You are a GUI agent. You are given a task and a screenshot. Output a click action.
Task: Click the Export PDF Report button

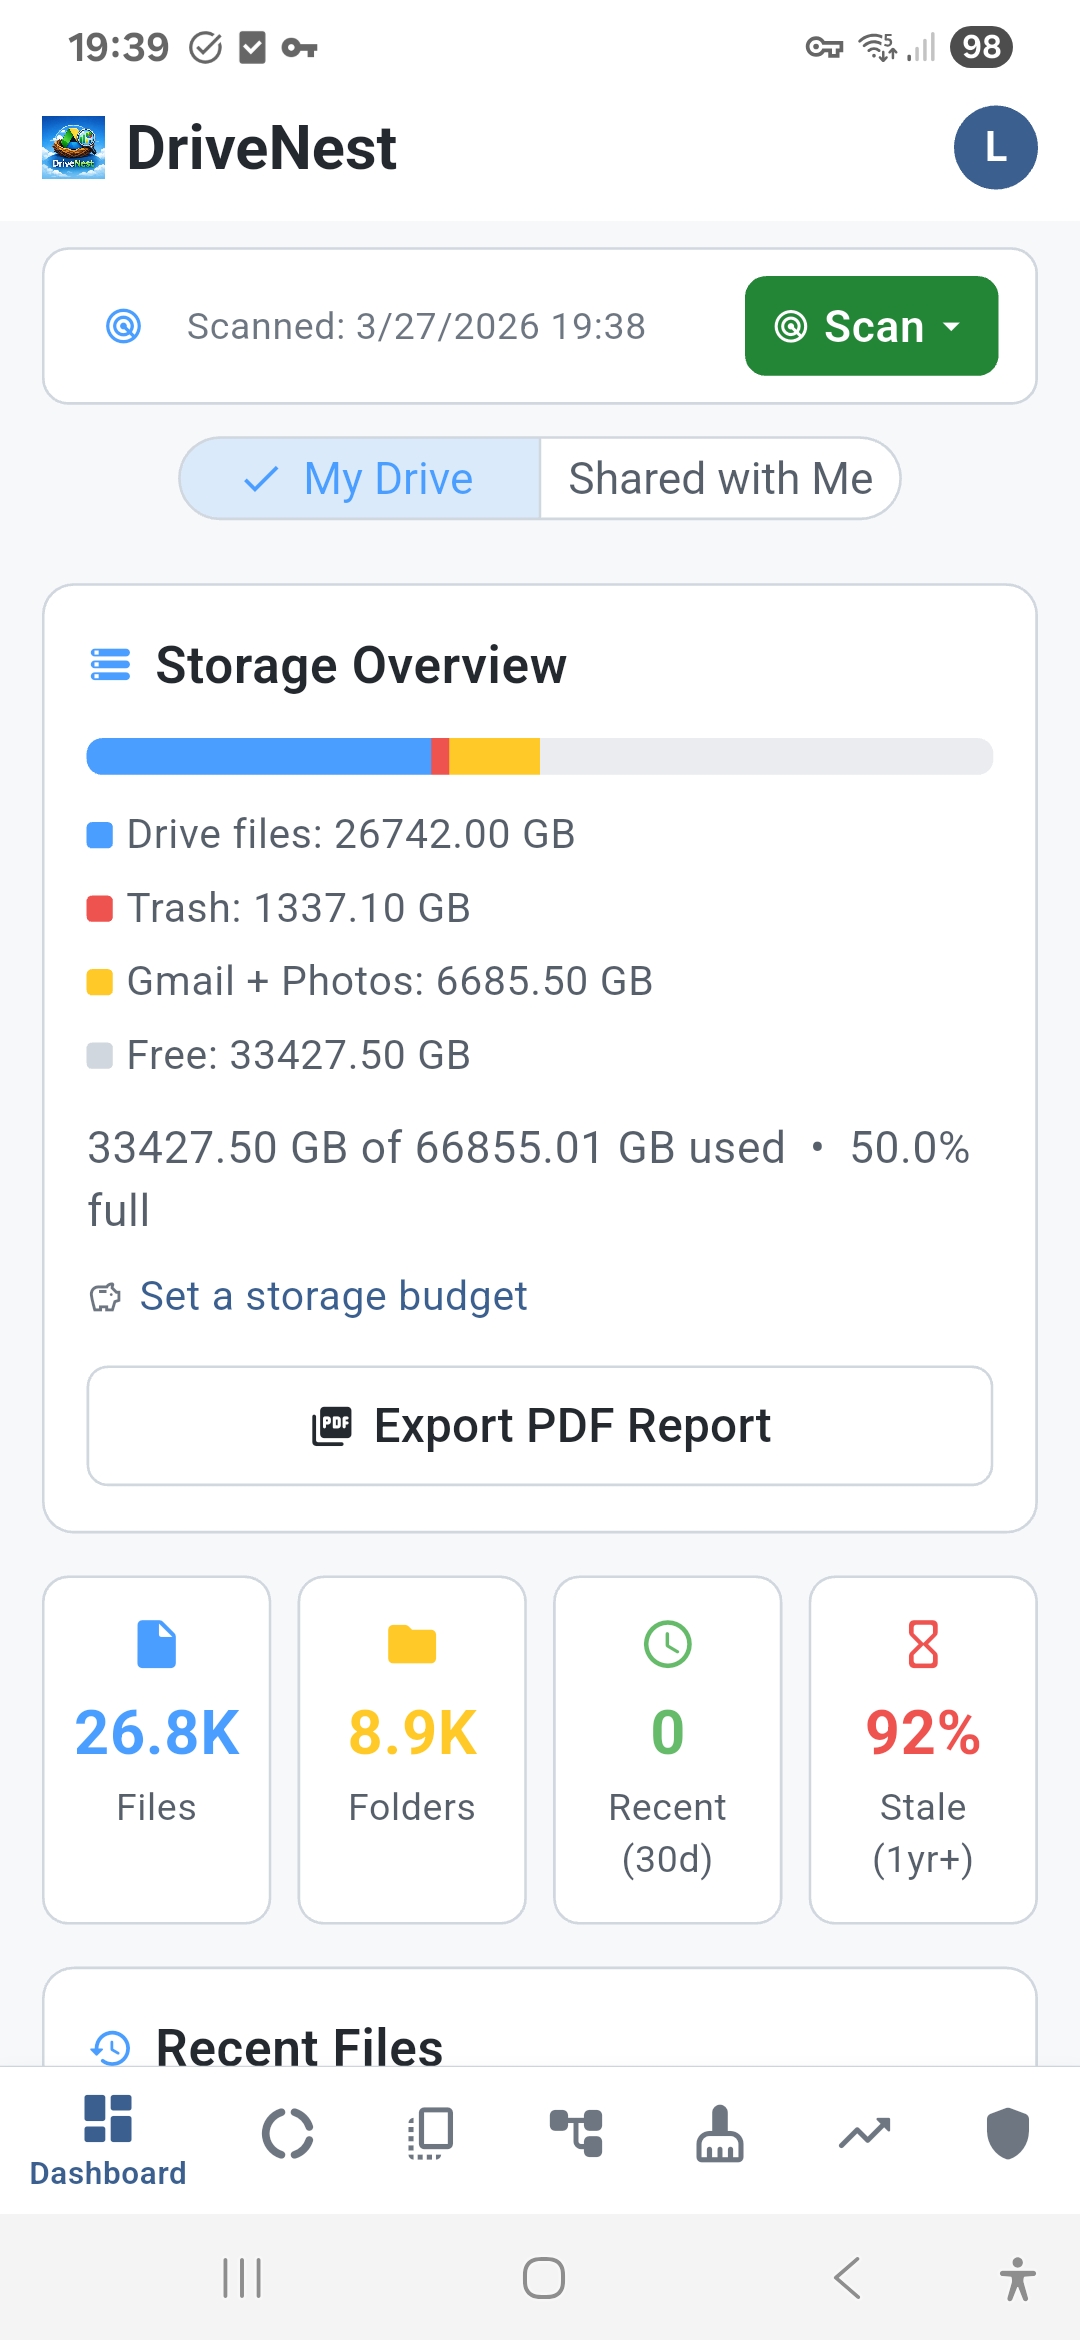[x=540, y=1426]
